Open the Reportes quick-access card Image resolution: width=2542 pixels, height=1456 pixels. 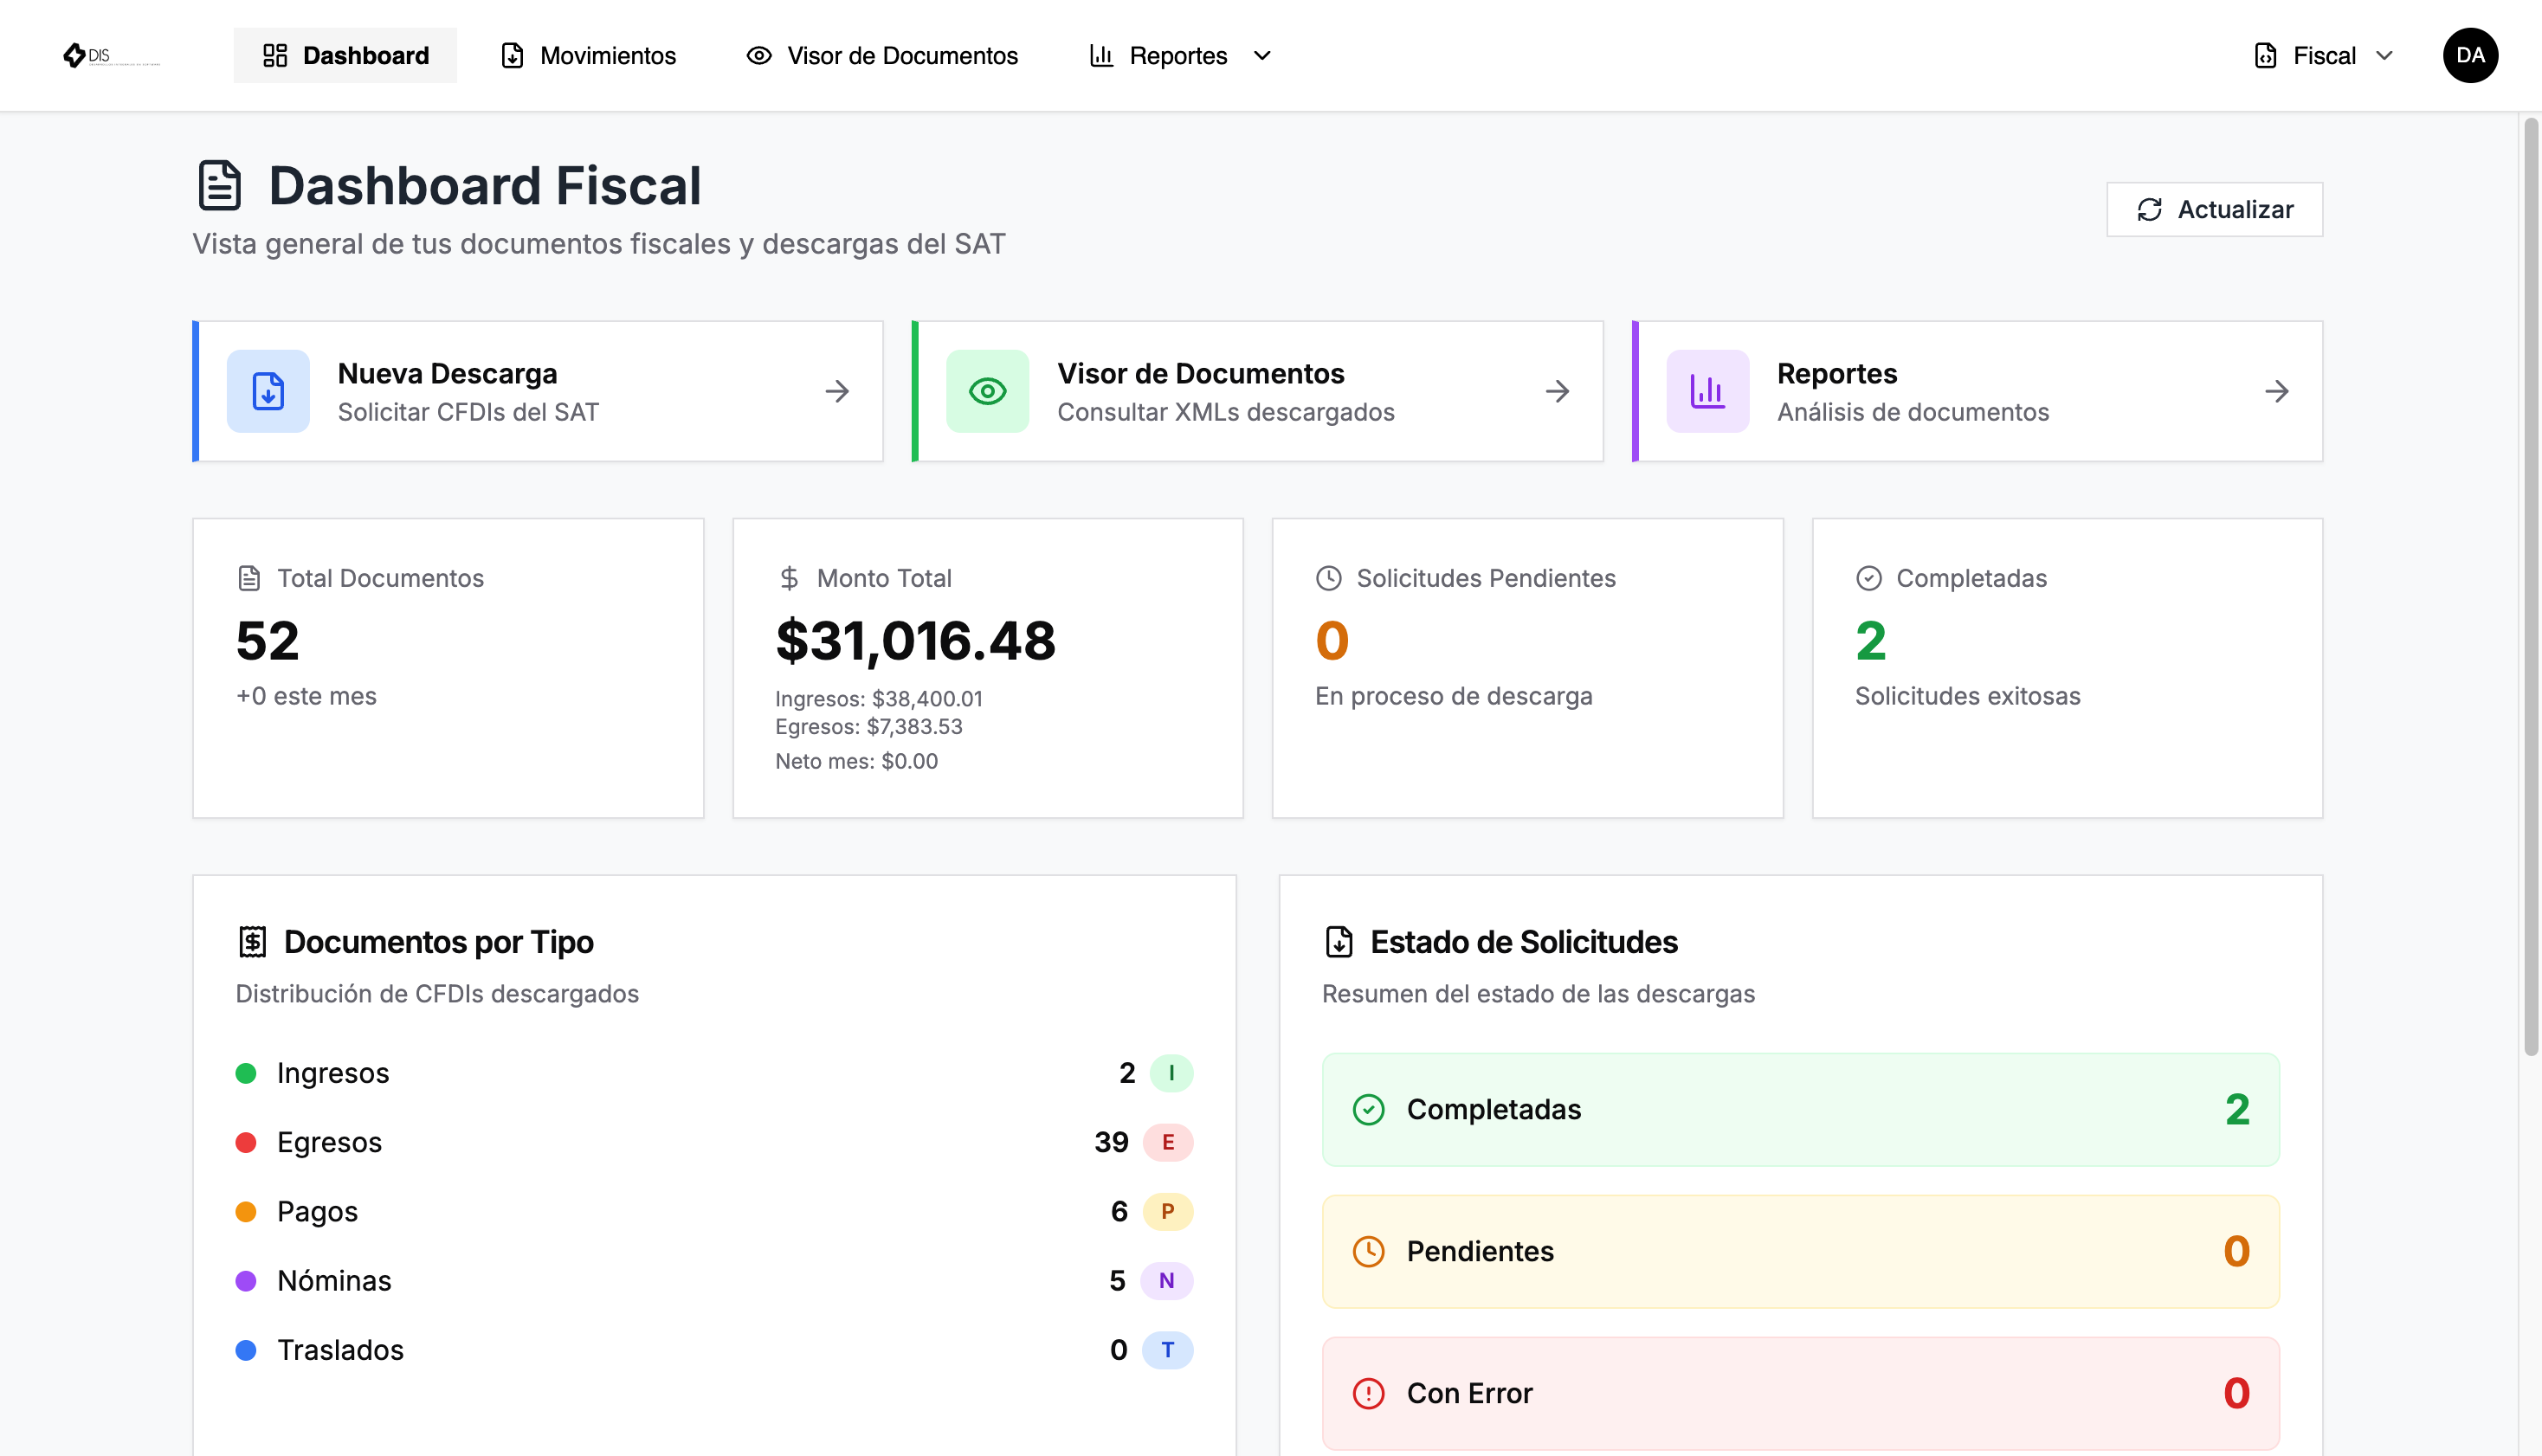(x=1978, y=391)
